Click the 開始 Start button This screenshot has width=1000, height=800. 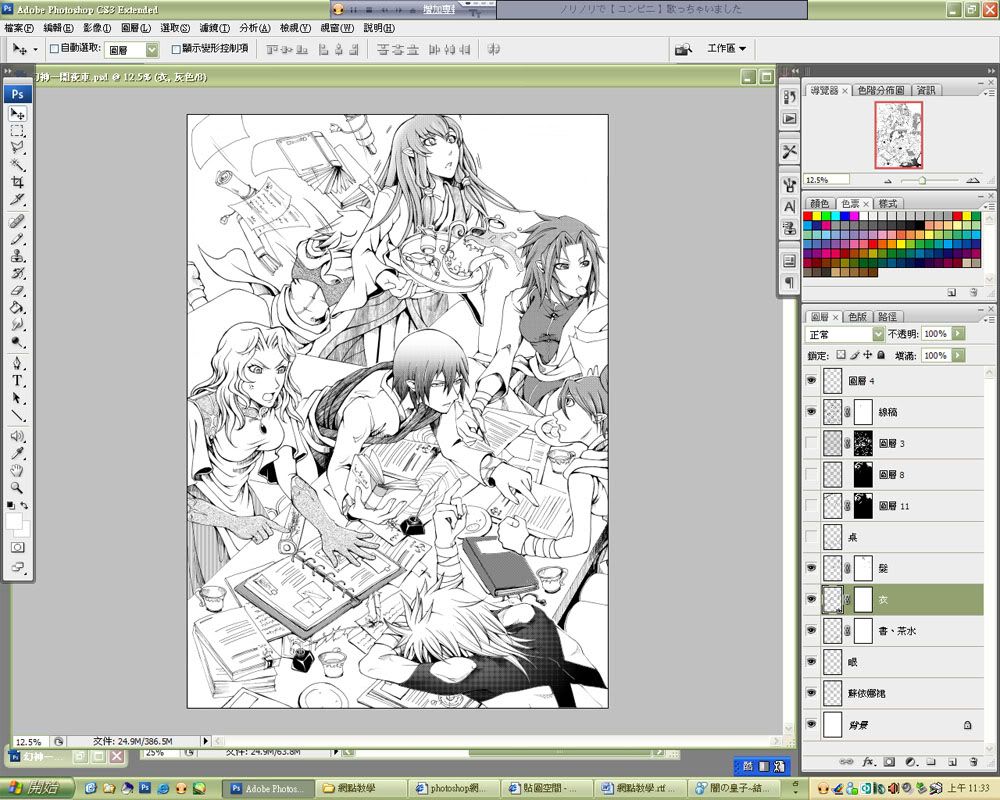37,788
